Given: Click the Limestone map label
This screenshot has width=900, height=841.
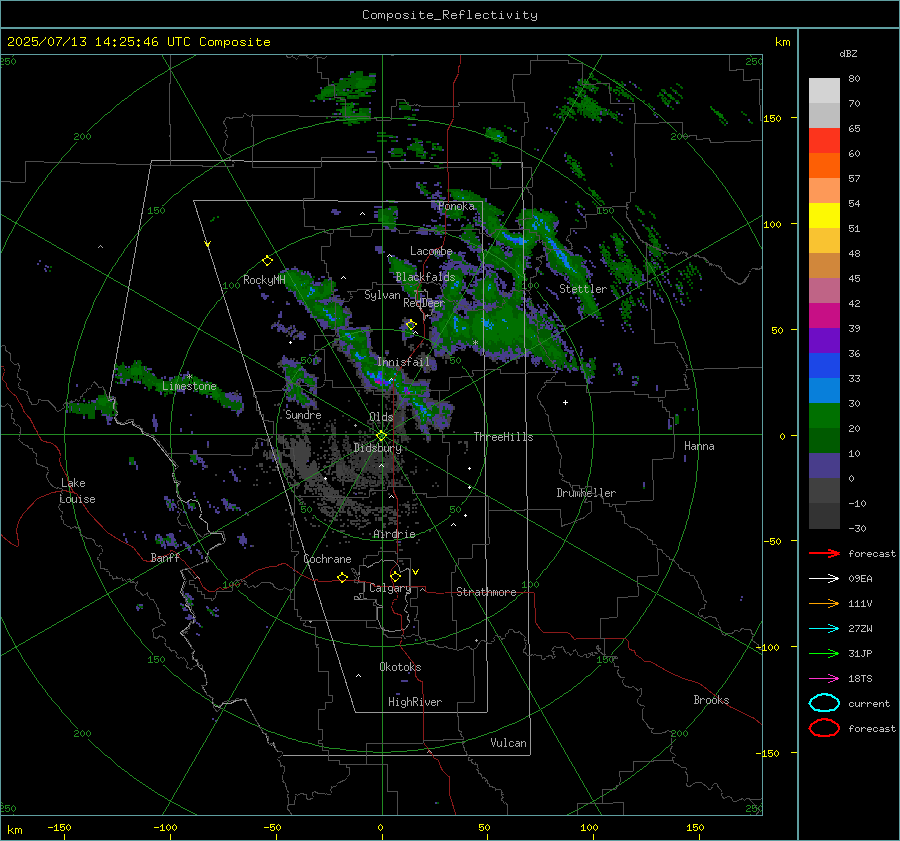Looking at the screenshot, I should click(x=189, y=386).
